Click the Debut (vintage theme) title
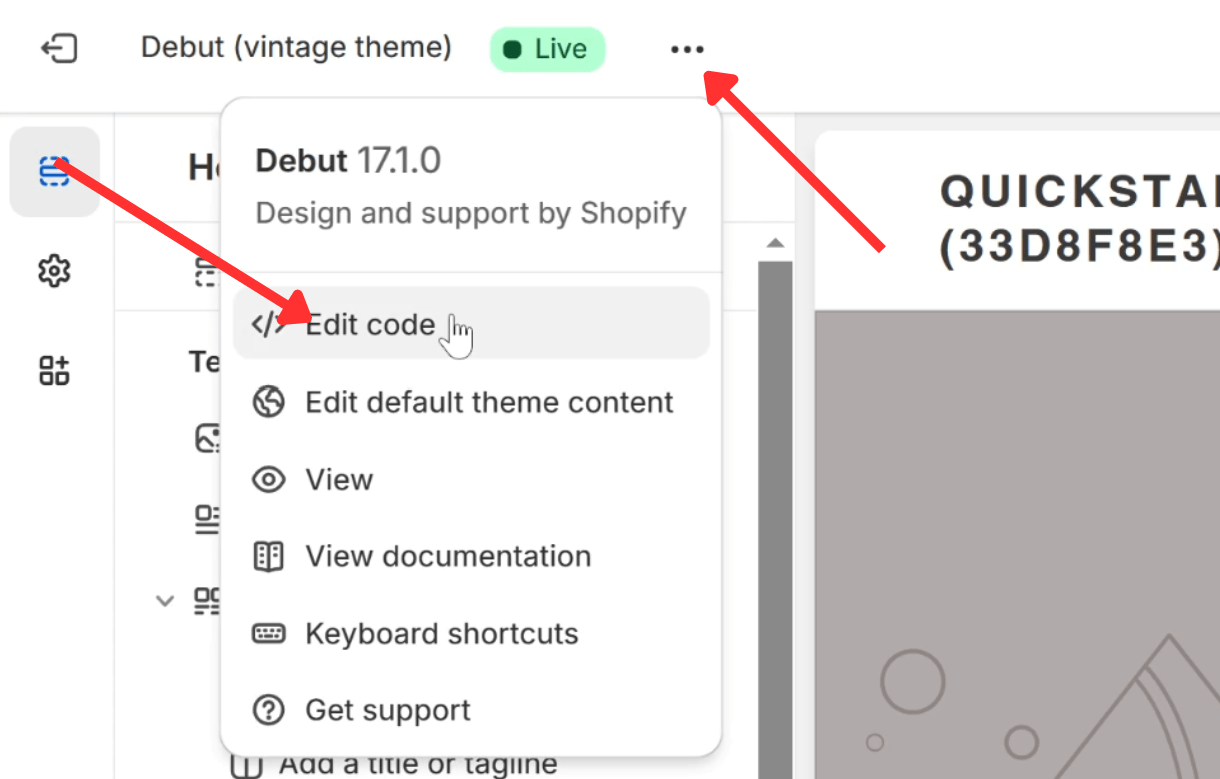Image resolution: width=1220 pixels, height=779 pixels. [296, 47]
